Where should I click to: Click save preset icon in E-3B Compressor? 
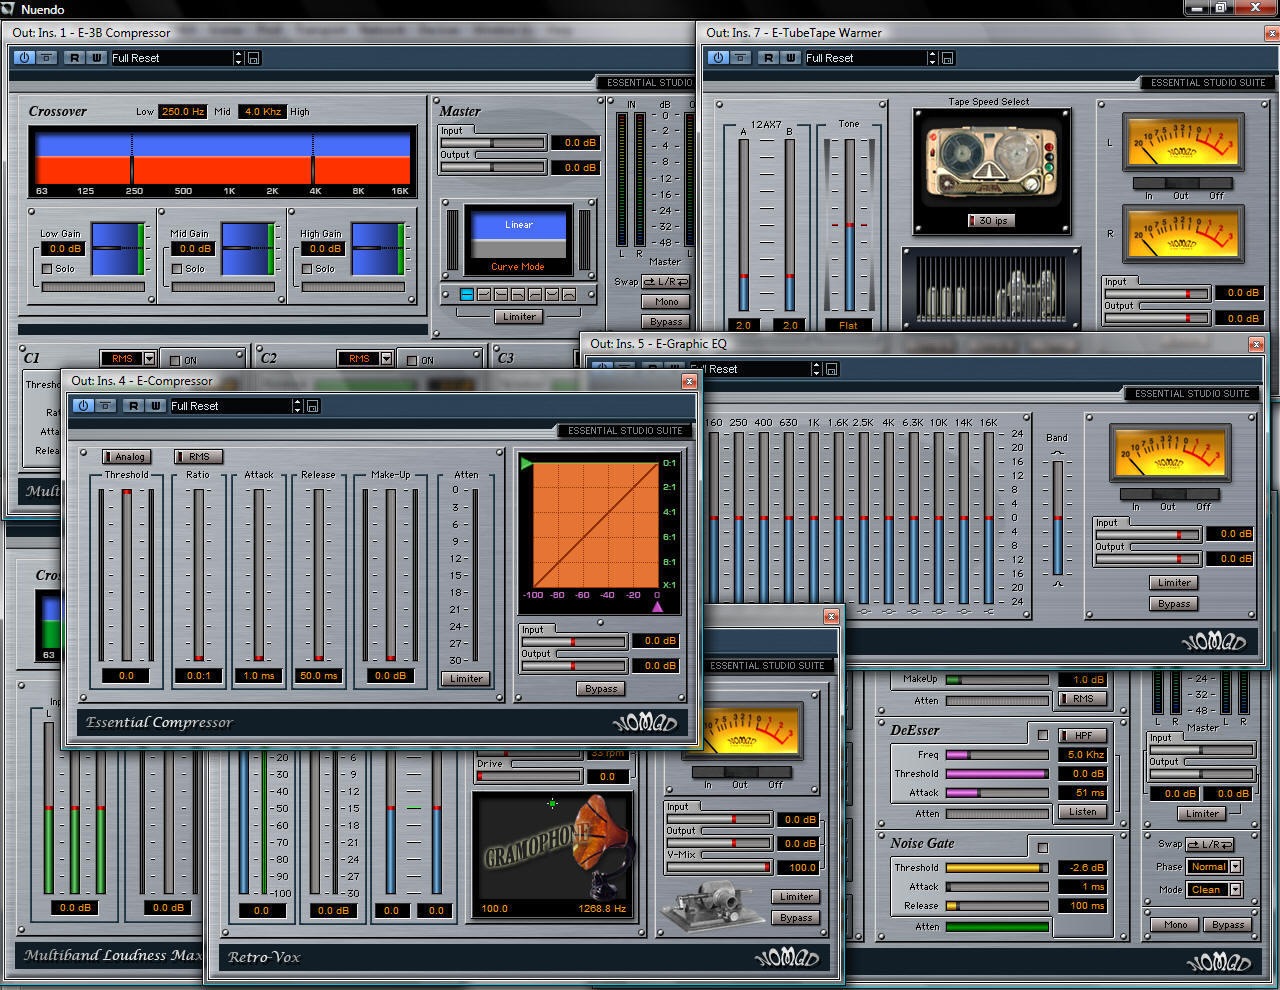pos(253,58)
